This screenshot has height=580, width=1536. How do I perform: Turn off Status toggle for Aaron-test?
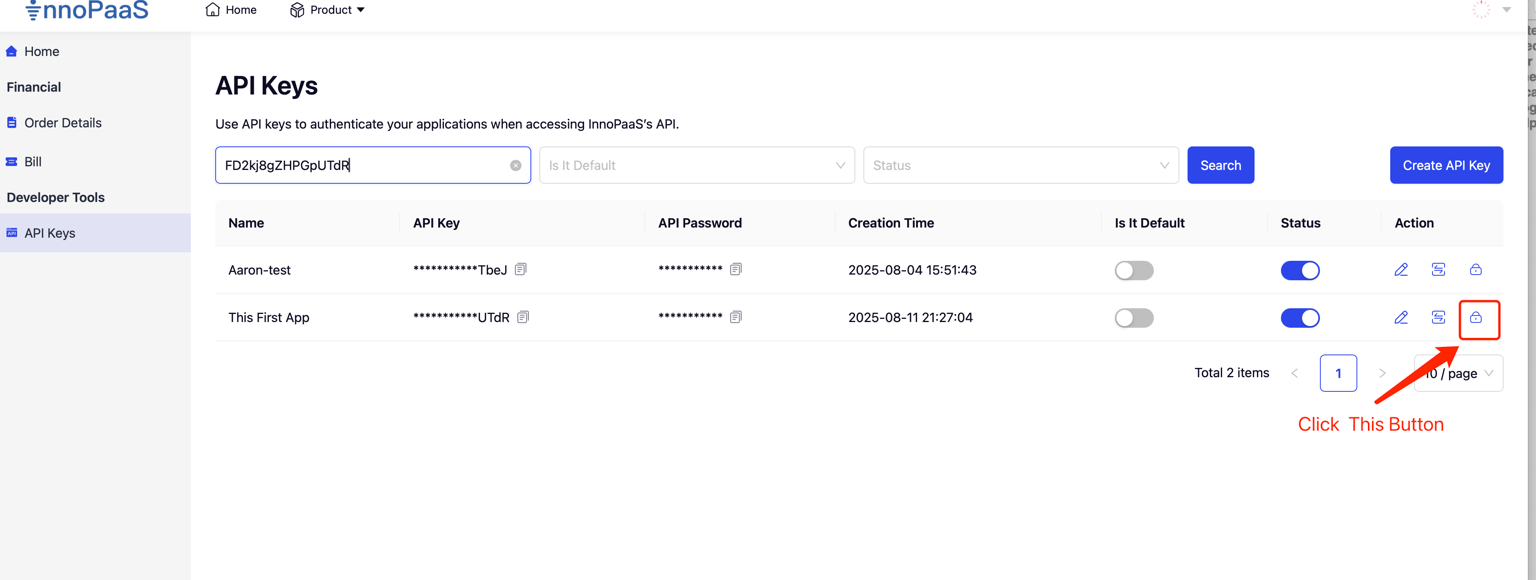[x=1300, y=270]
